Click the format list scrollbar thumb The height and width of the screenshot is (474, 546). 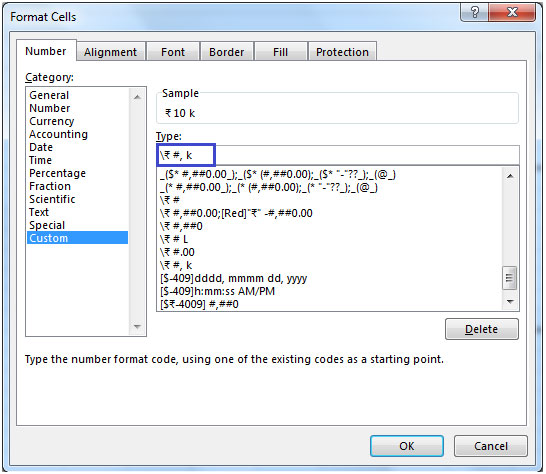point(509,278)
